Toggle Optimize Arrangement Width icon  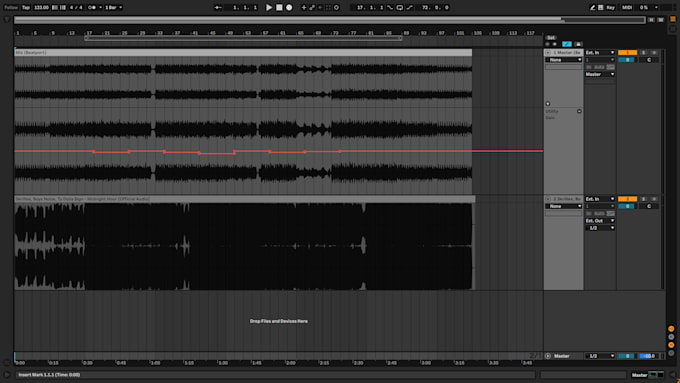click(x=660, y=20)
